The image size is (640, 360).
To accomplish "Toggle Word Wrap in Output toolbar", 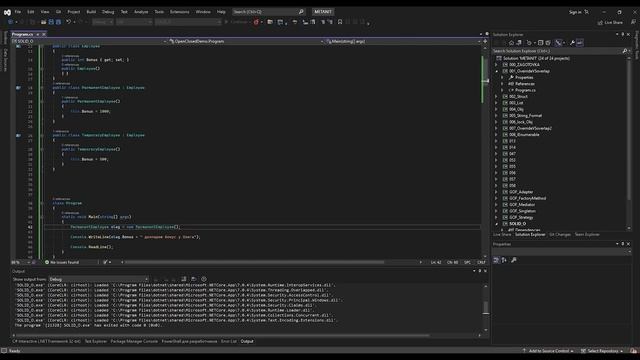I will pos(193,279).
